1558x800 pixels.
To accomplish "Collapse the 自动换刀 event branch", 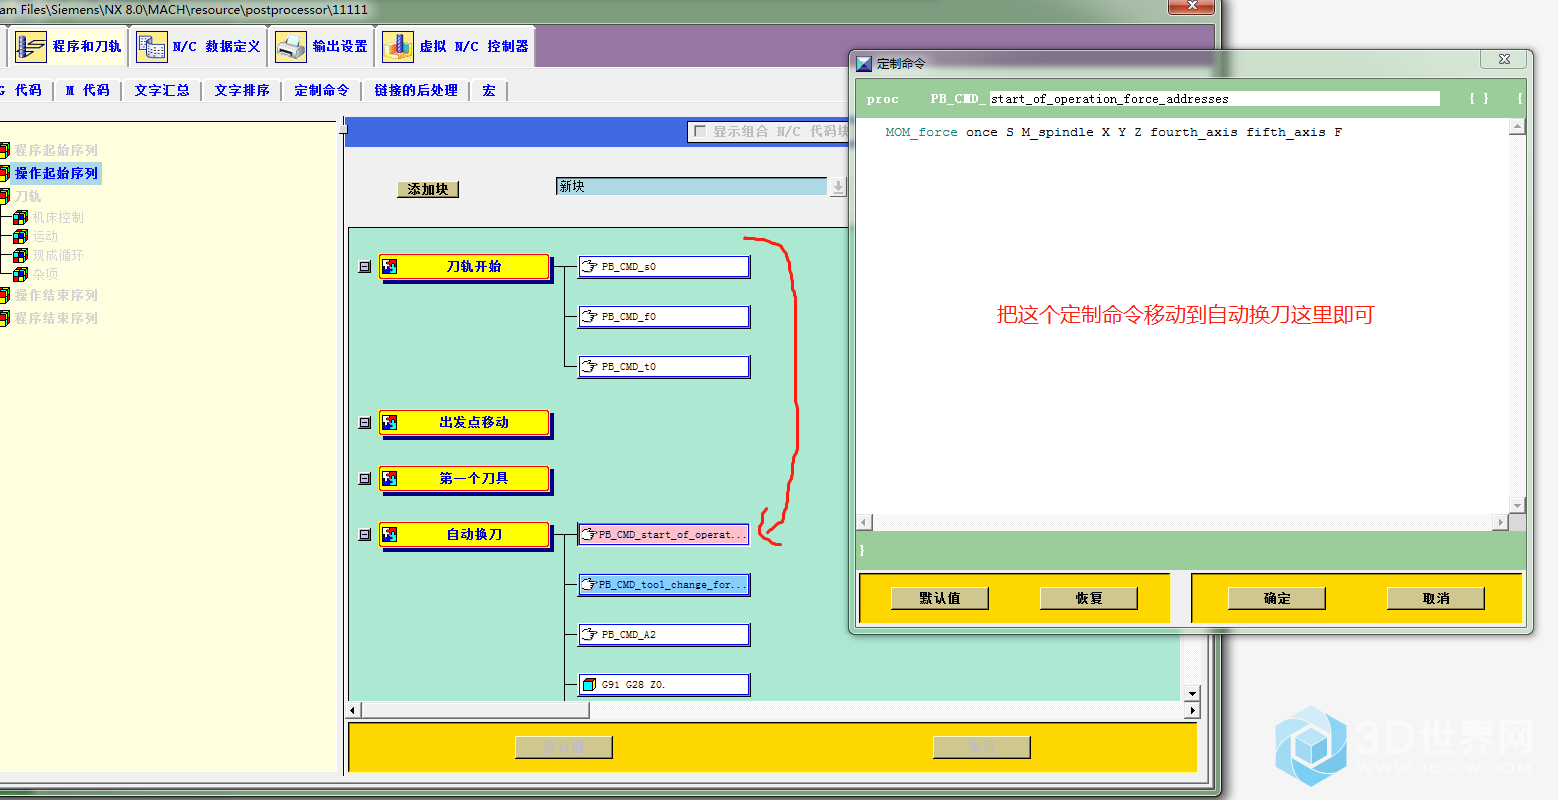I will point(365,535).
